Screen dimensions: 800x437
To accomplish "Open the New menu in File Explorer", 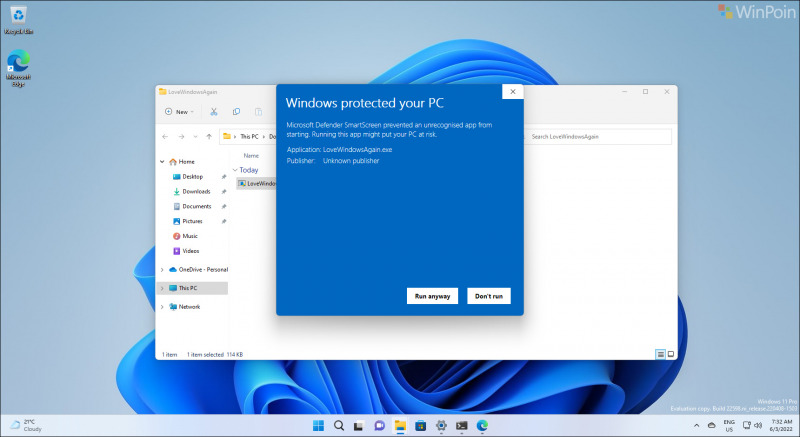I will tap(179, 112).
